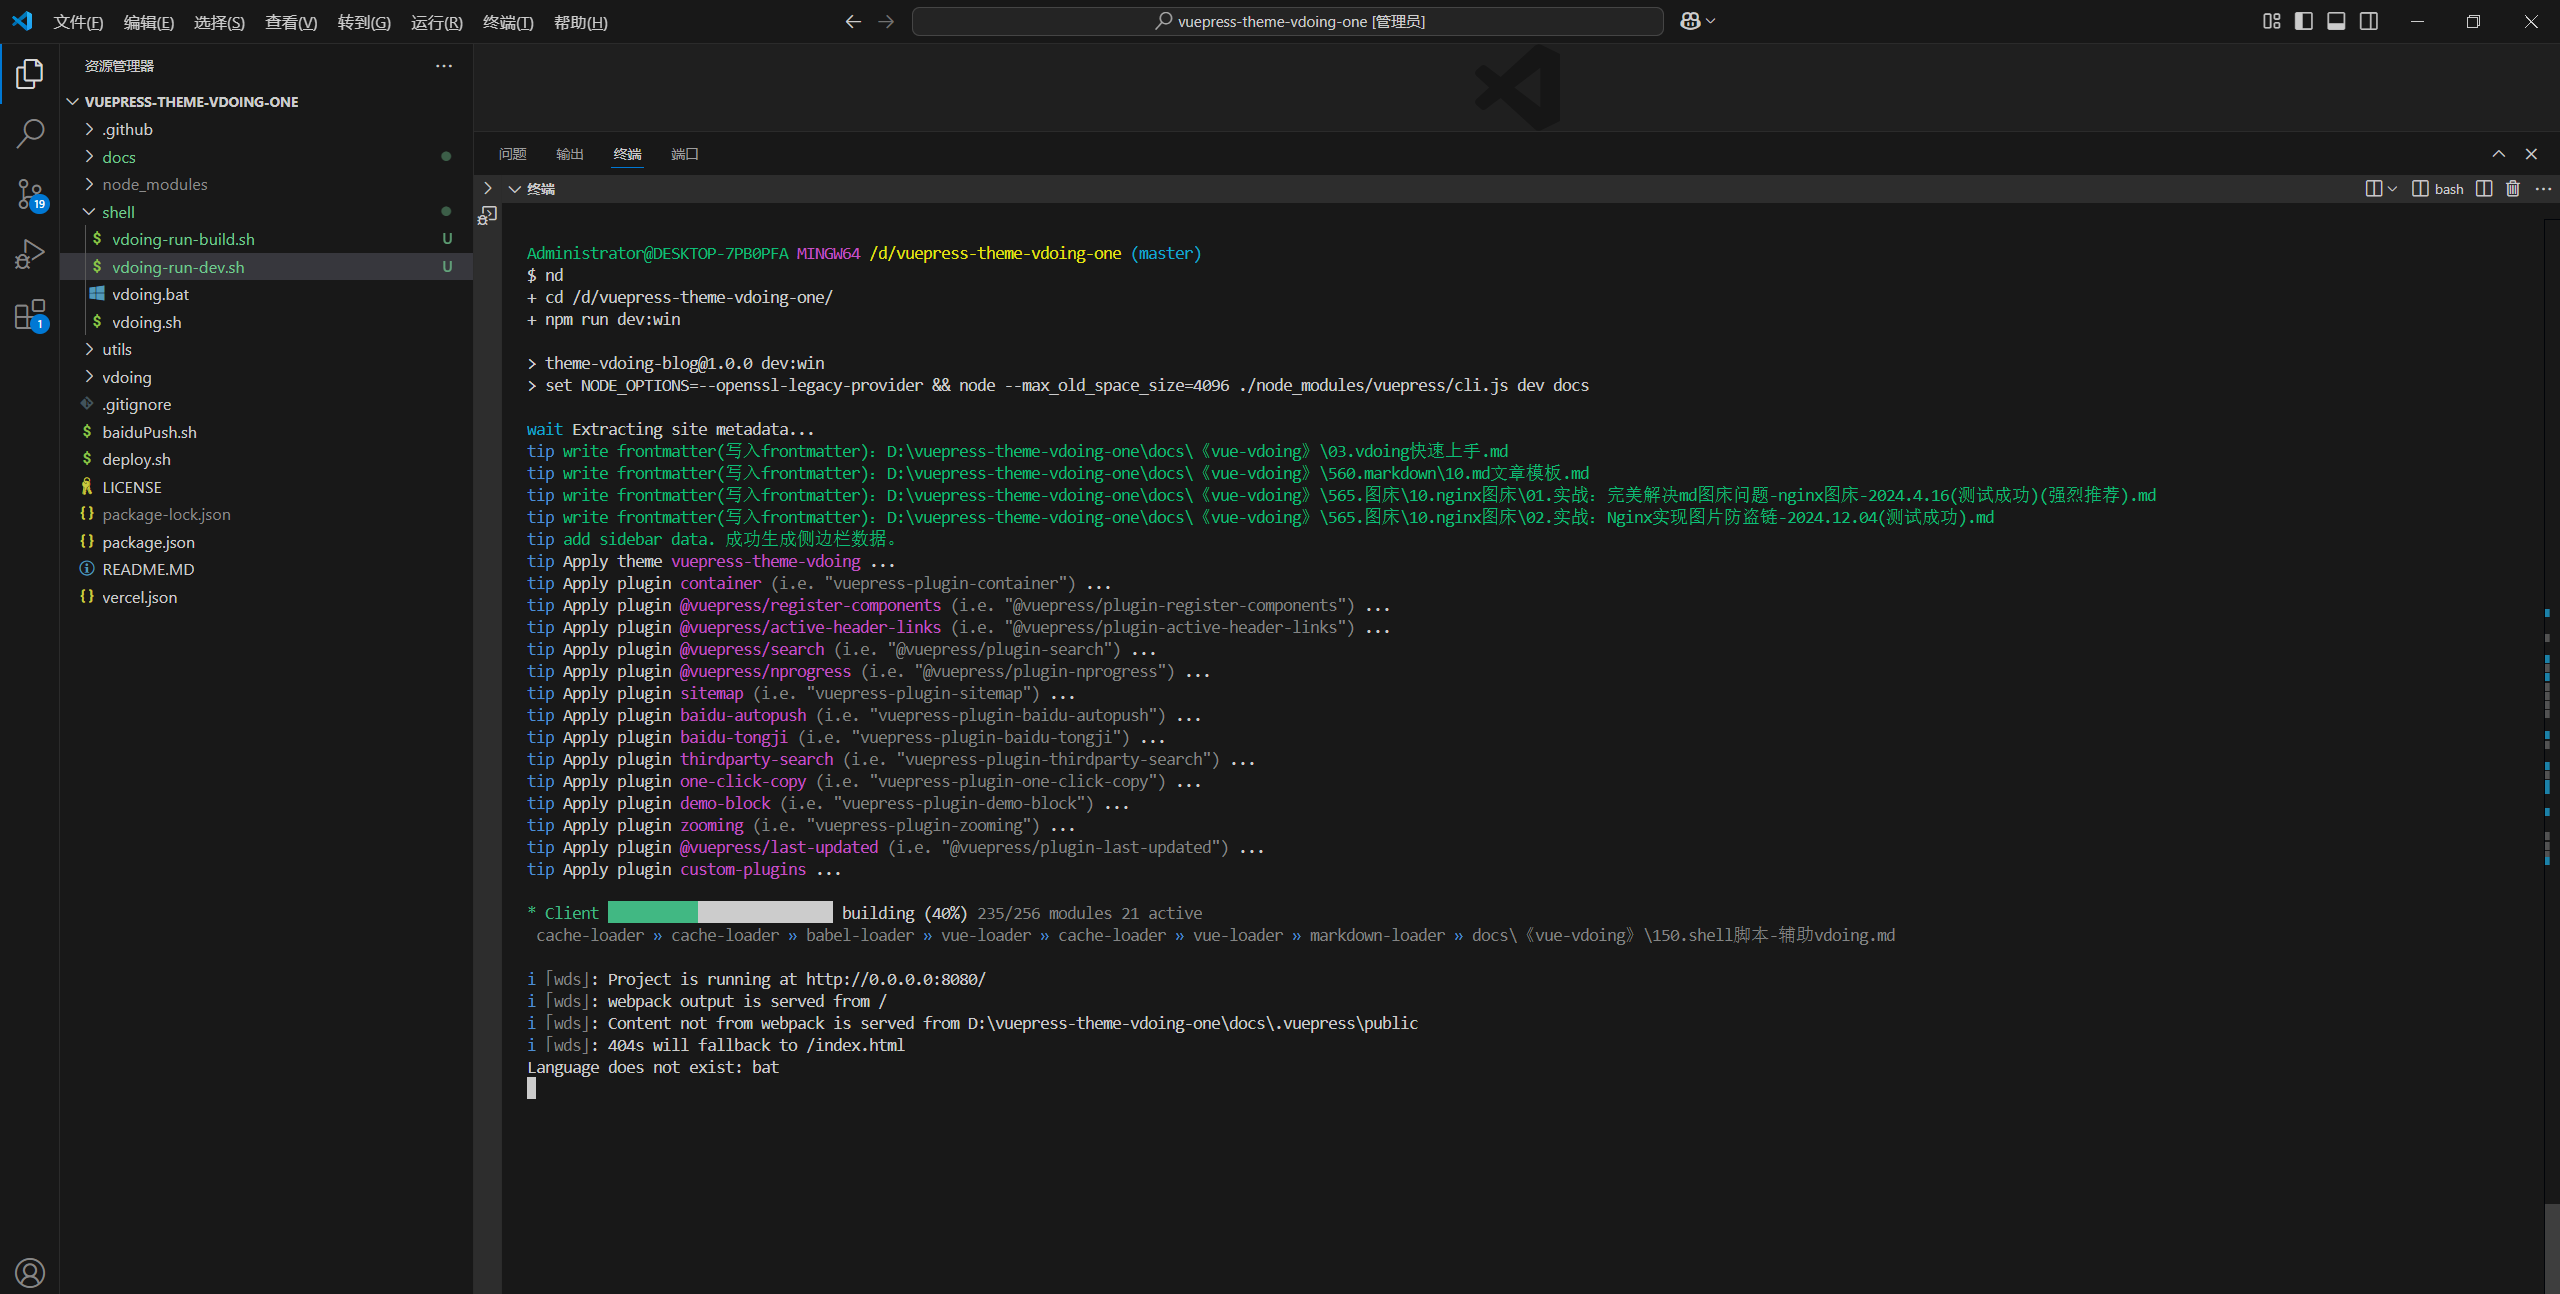Open Copilot dropdown arrow in title bar

[x=1710, y=21]
